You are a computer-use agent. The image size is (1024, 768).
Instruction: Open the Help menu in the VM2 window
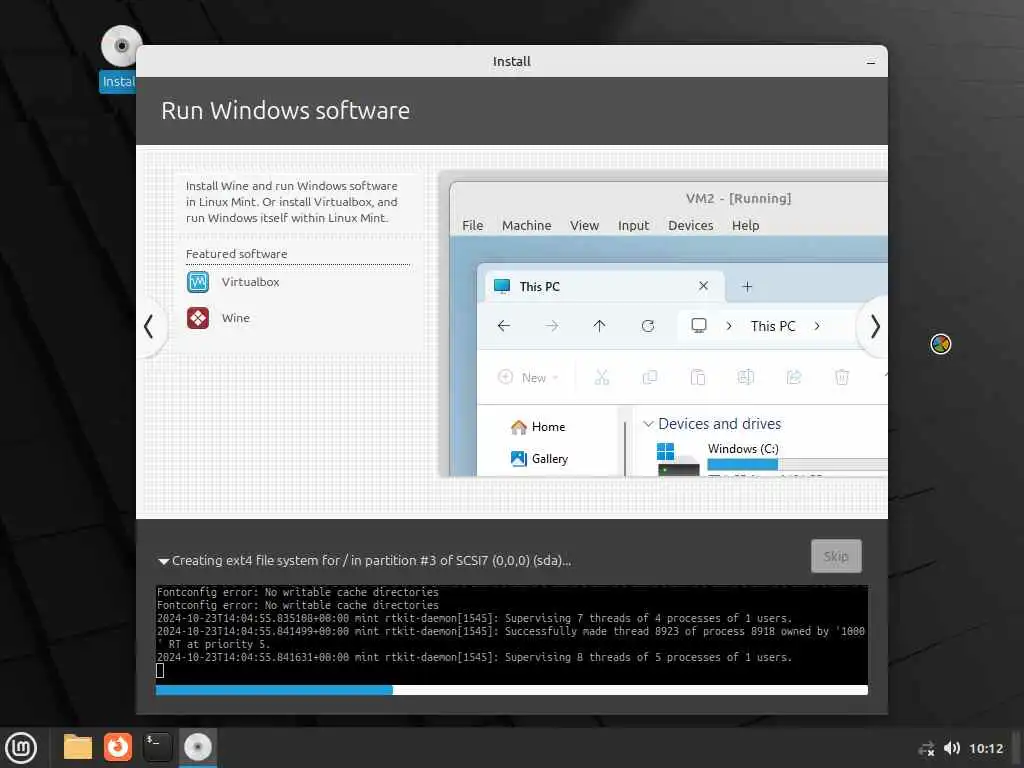(745, 225)
